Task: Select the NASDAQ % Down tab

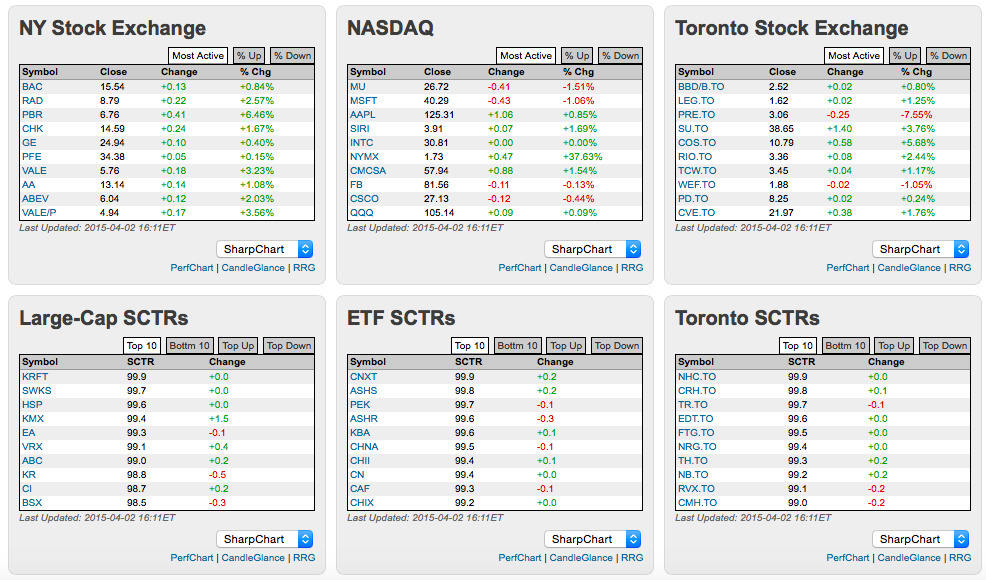Action: (x=621, y=56)
